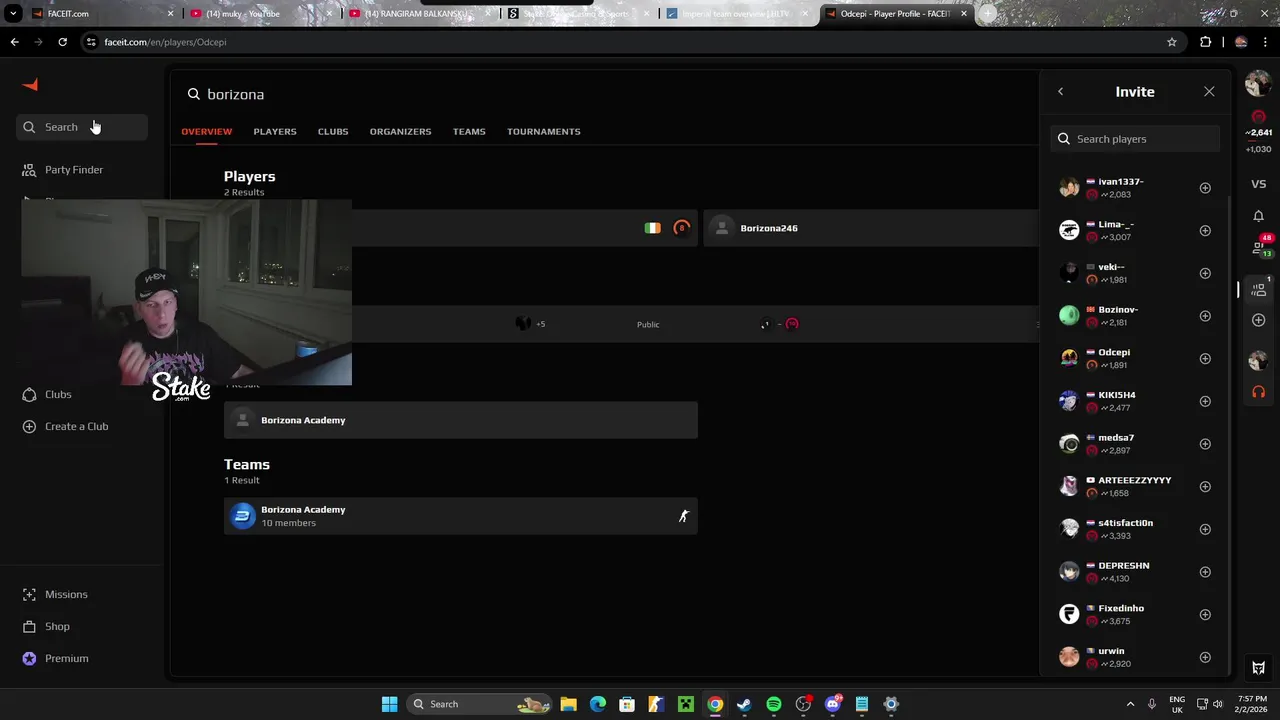Invite s4tisfacti0n using plus icon
This screenshot has width=1280, height=720.
1205,529
